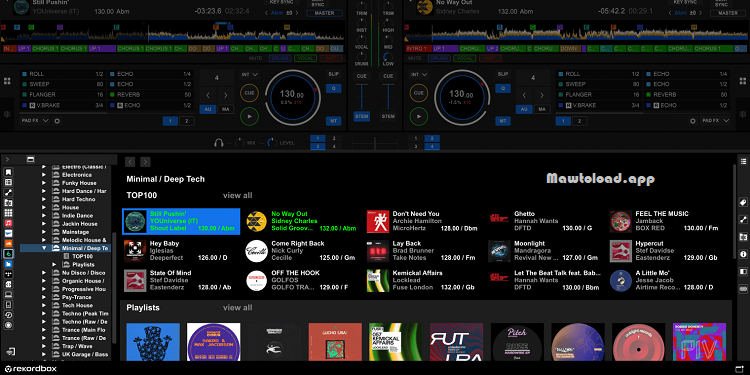Toggle right deck MT master tempo
Screen dimensions: 750x375
point(503,121)
